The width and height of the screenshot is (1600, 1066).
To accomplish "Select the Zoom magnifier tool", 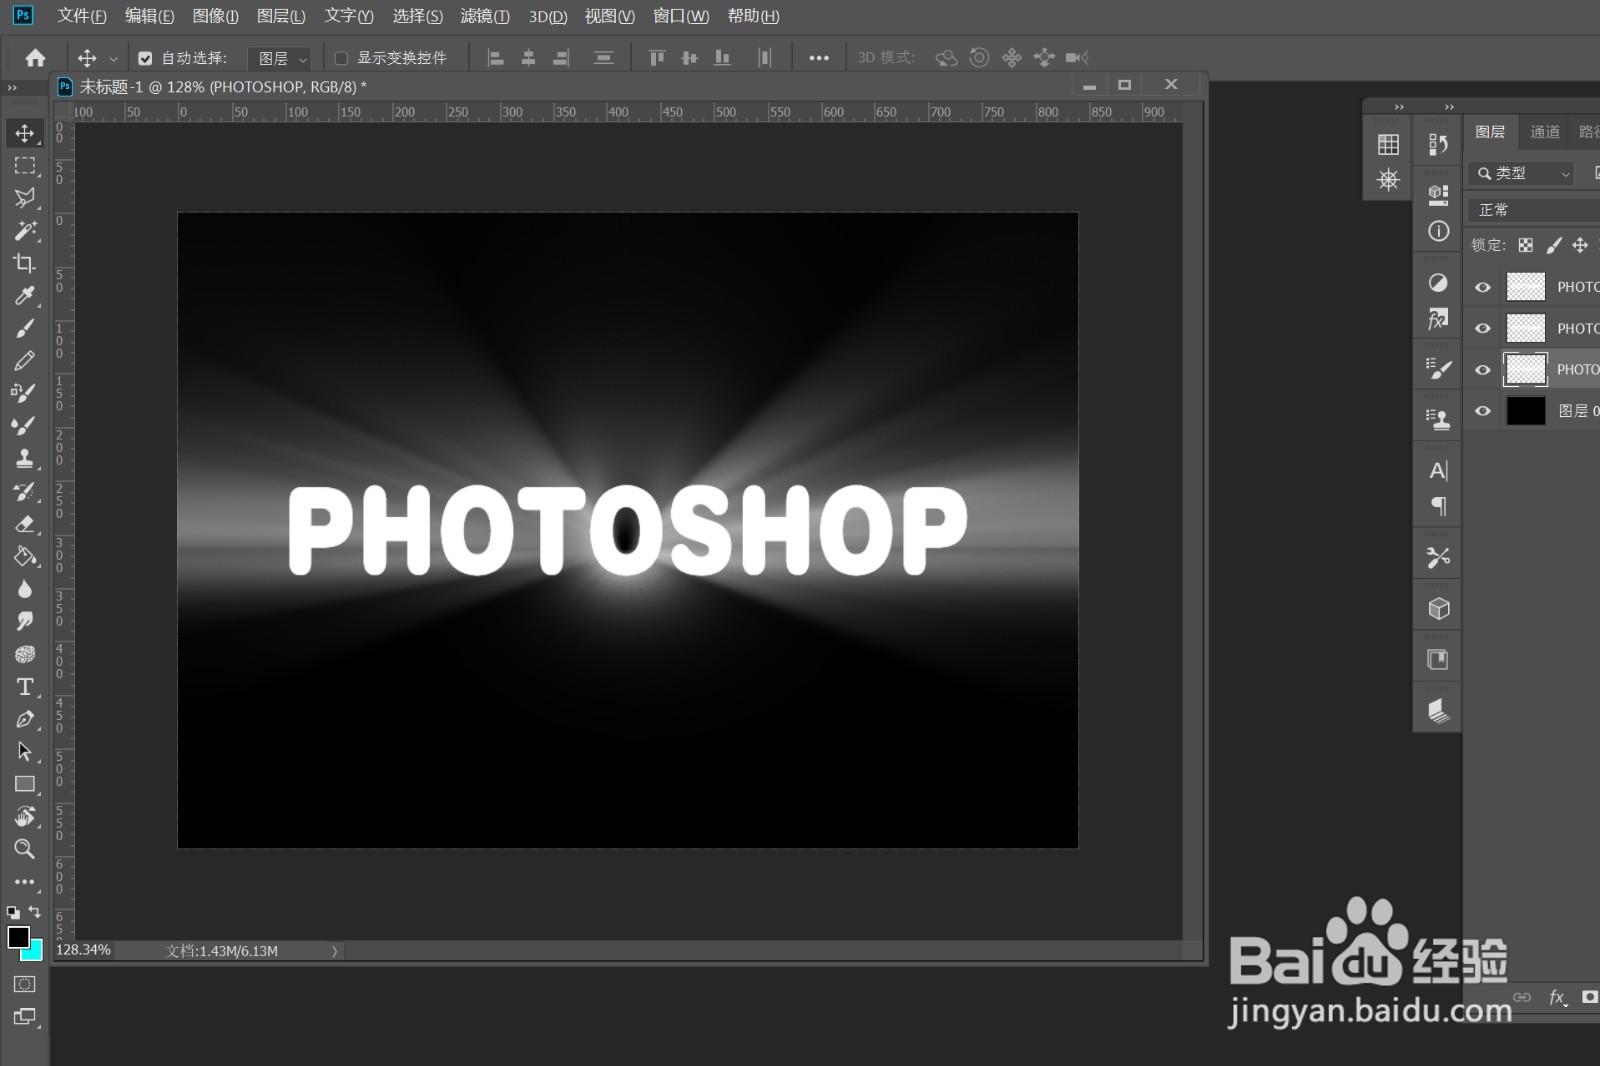I will pyautogui.click(x=25, y=849).
